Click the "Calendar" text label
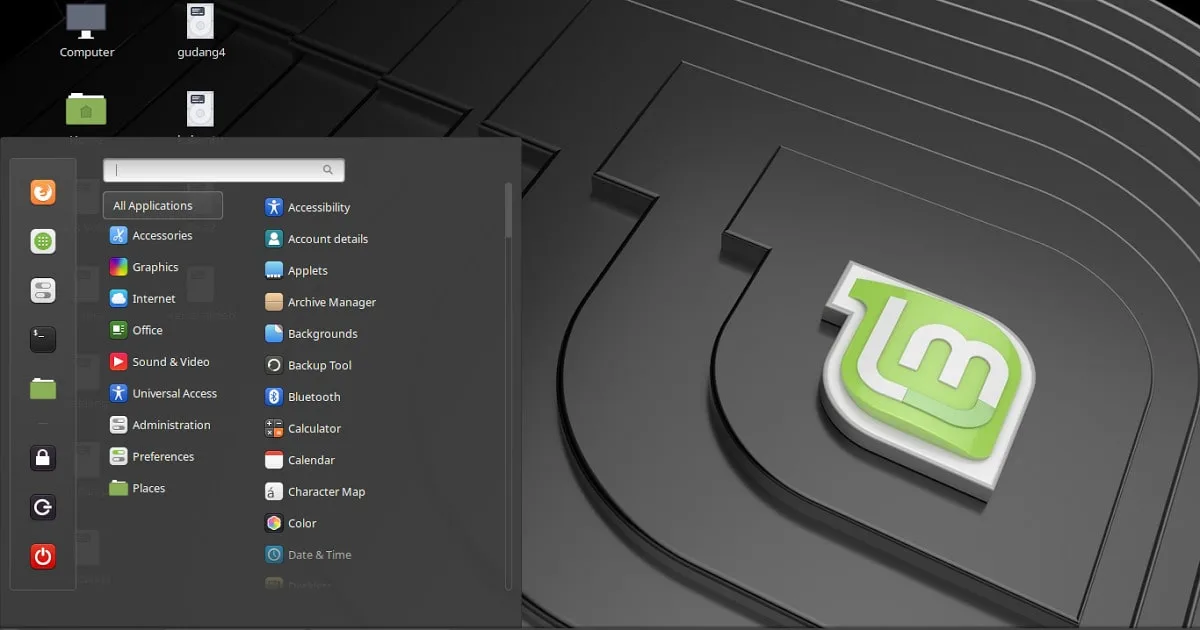This screenshot has height=630, width=1200. [x=311, y=460]
